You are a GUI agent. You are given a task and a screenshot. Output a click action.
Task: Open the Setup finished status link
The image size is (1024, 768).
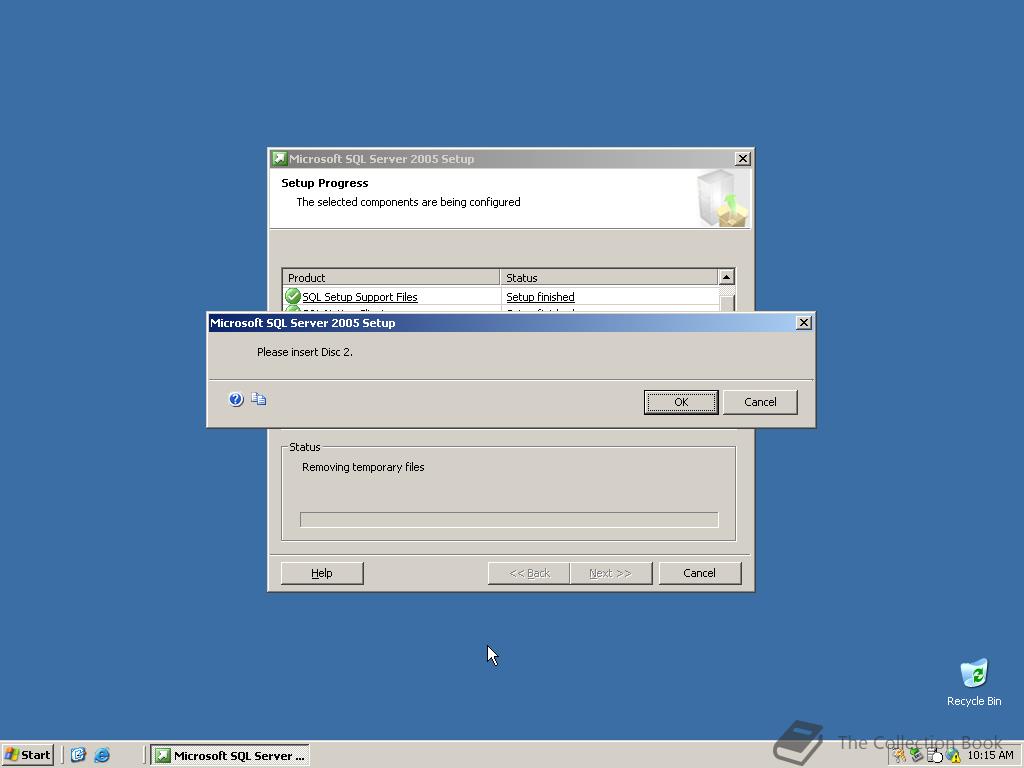pos(540,296)
